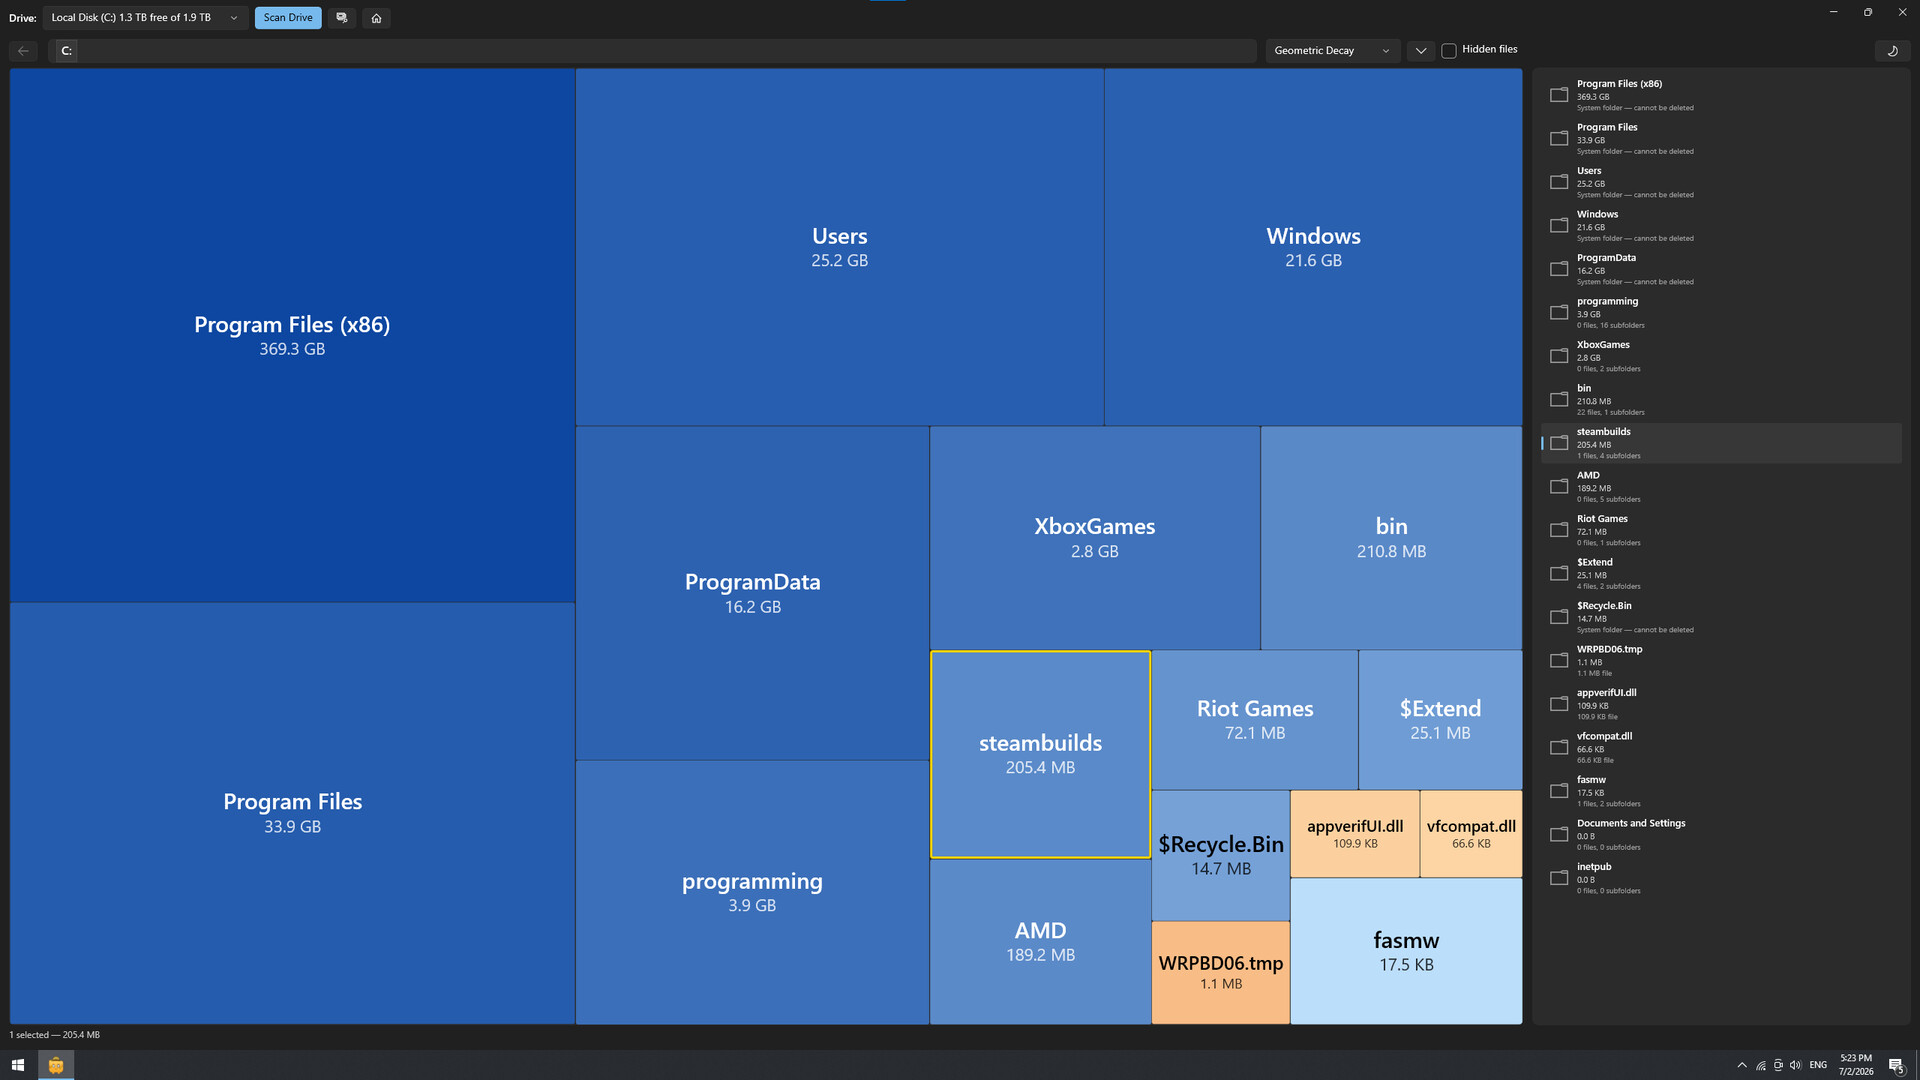Click the Scan Drive button
This screenshot has height=1080, width=1920.
[x=288, y=18]
